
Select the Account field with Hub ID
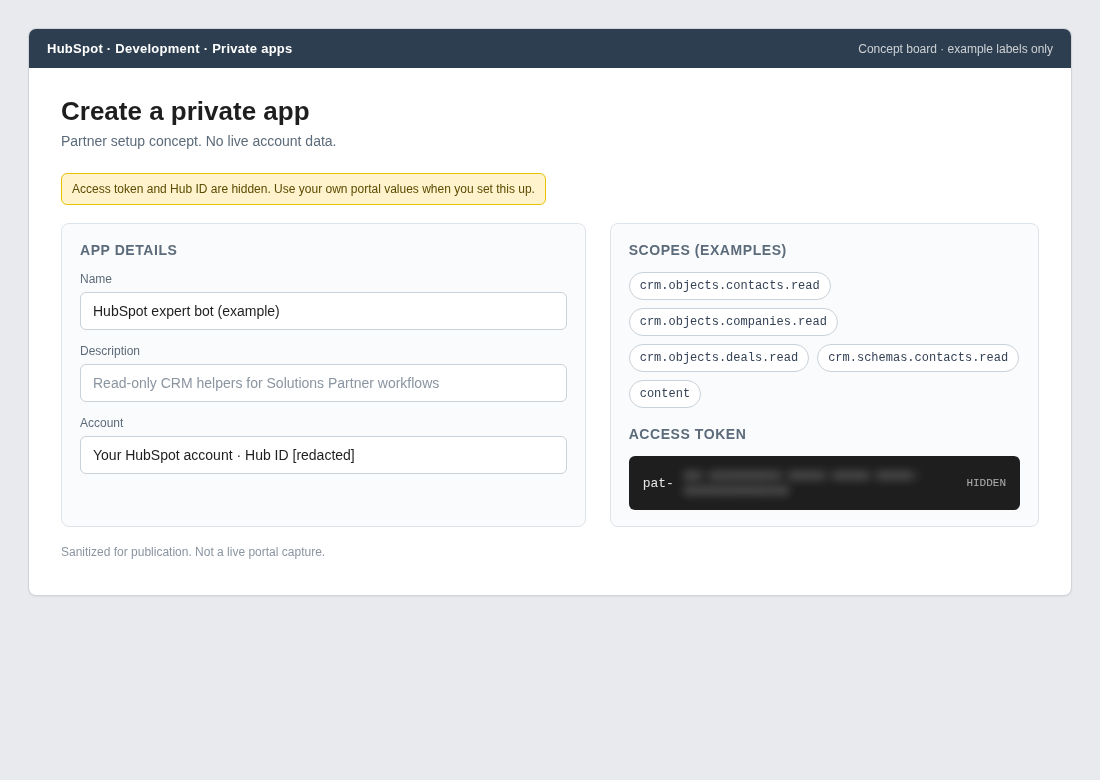(x=323, y=455)
